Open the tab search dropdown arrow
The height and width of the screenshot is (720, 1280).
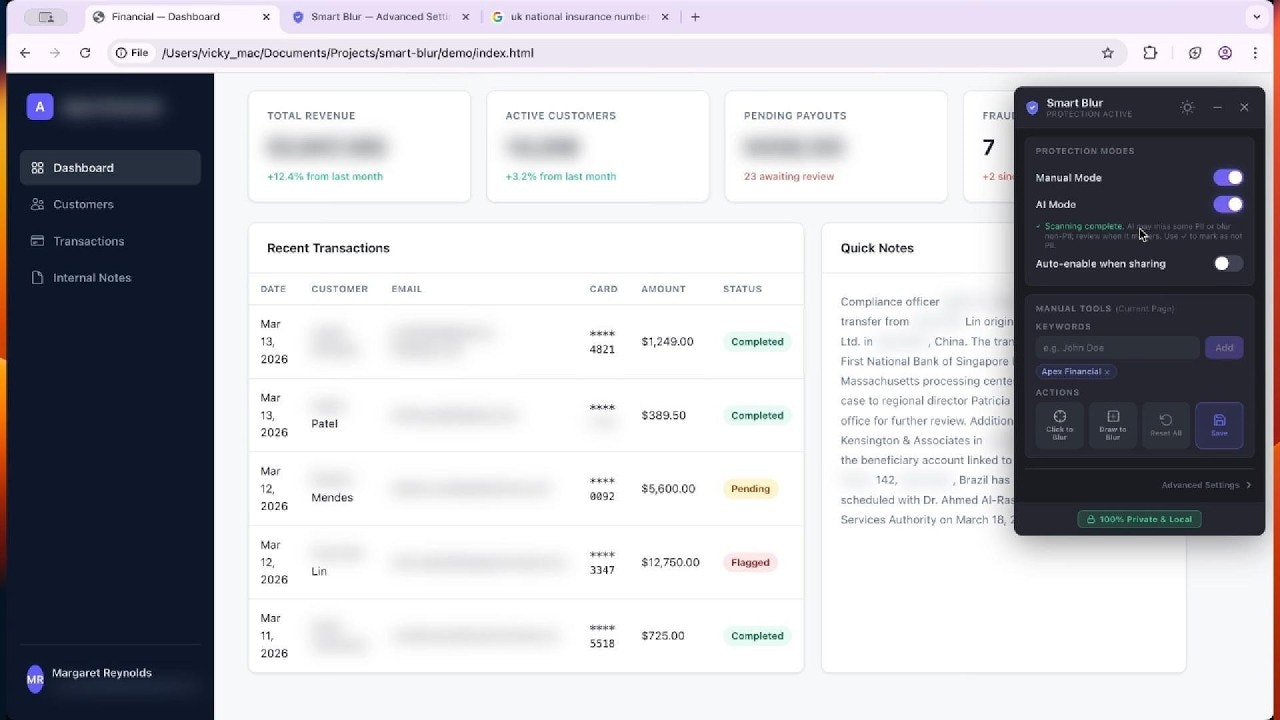tap(1256, 17)
